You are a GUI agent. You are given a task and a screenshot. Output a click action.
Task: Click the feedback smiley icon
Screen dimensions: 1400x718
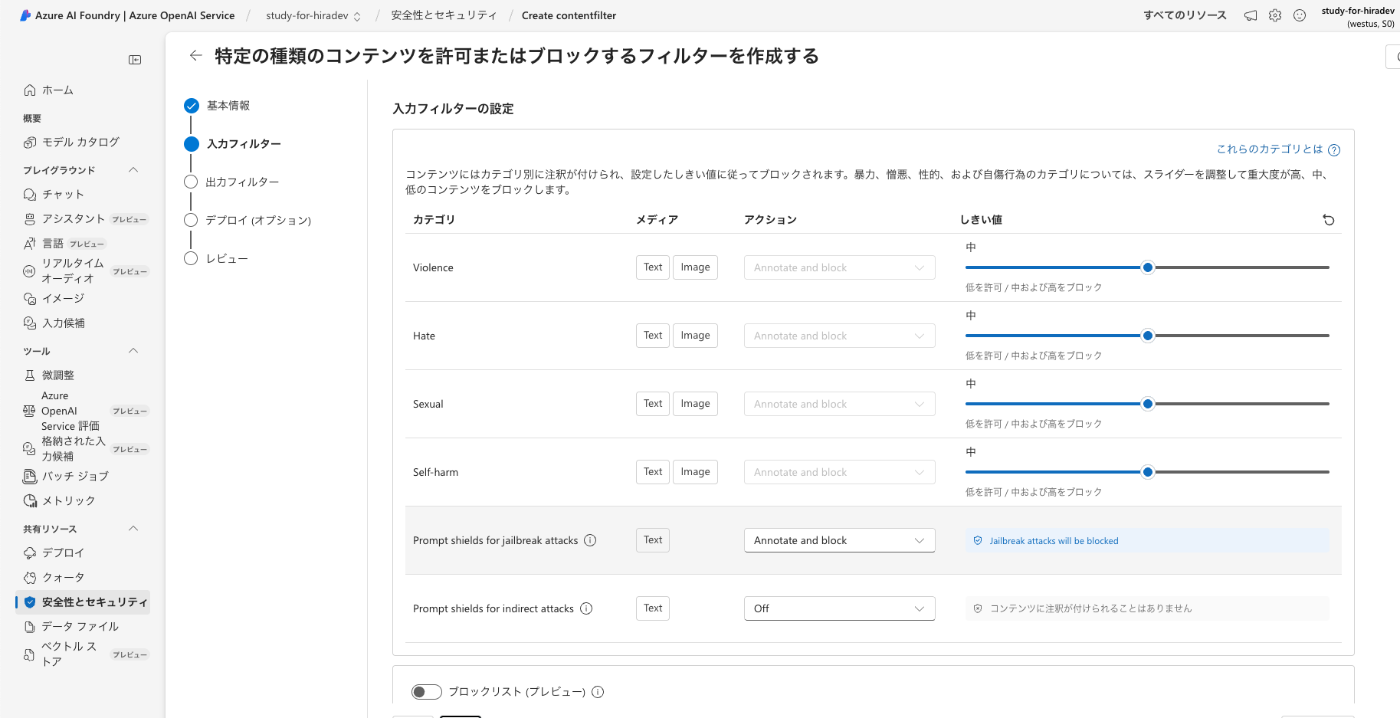(x=1300, y=15)
